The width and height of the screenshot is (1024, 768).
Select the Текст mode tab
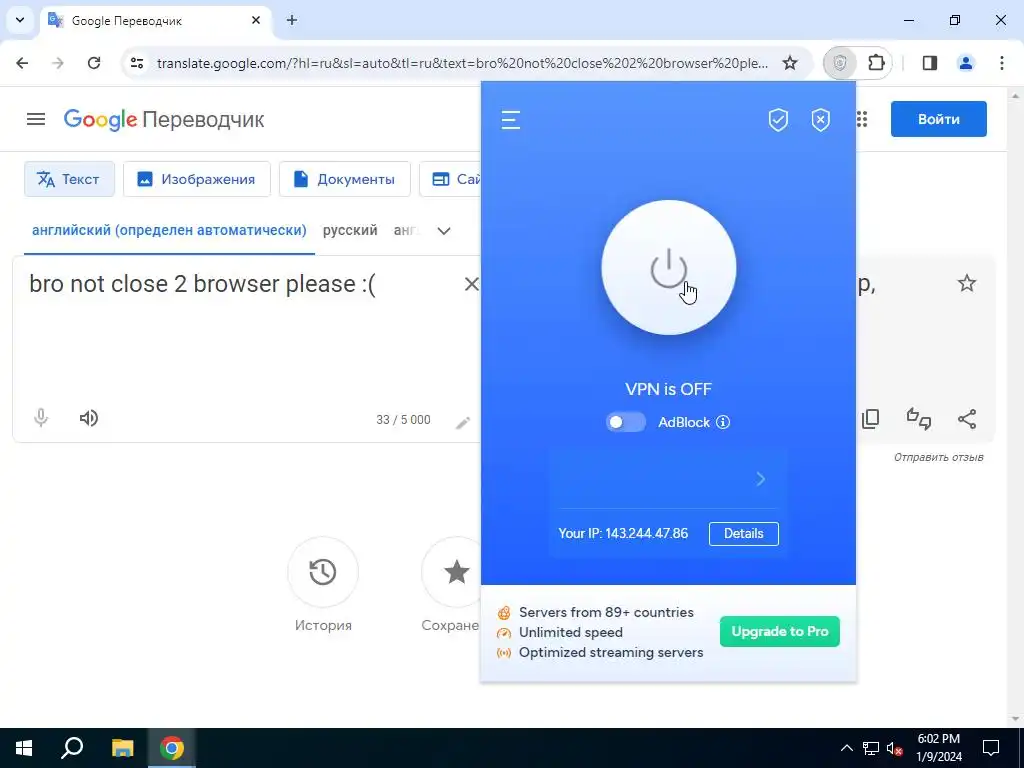coord(69,179)
